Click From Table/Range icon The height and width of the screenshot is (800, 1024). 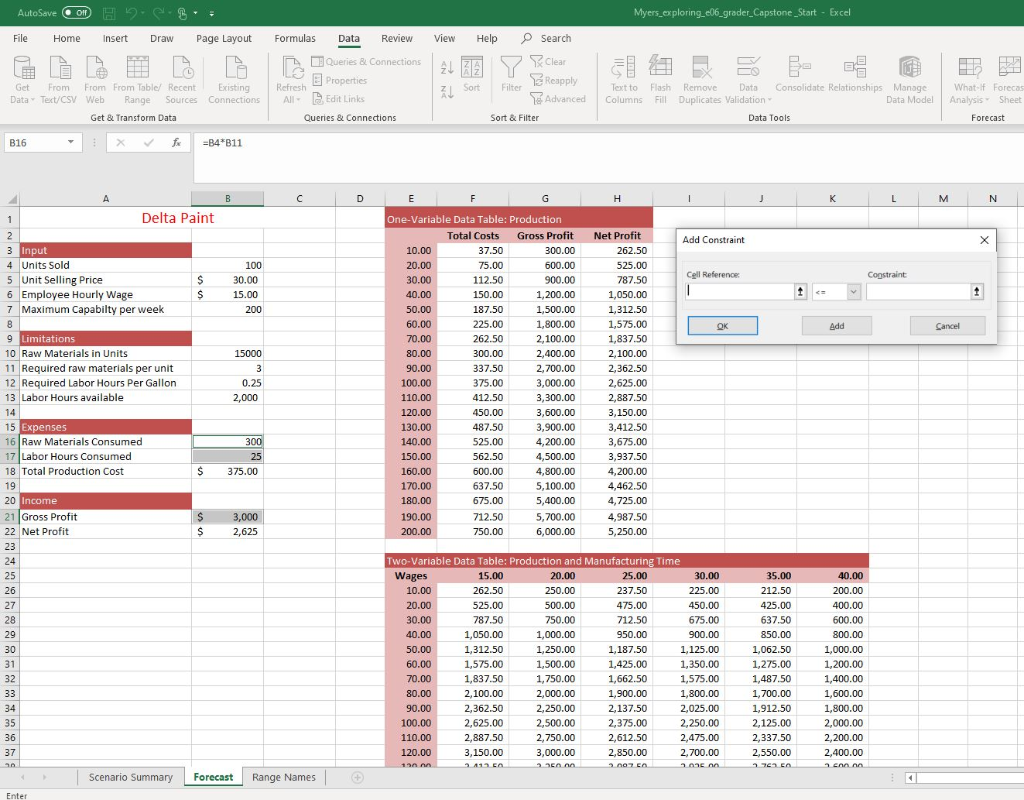pyautogui.click(x=137, y=80)
